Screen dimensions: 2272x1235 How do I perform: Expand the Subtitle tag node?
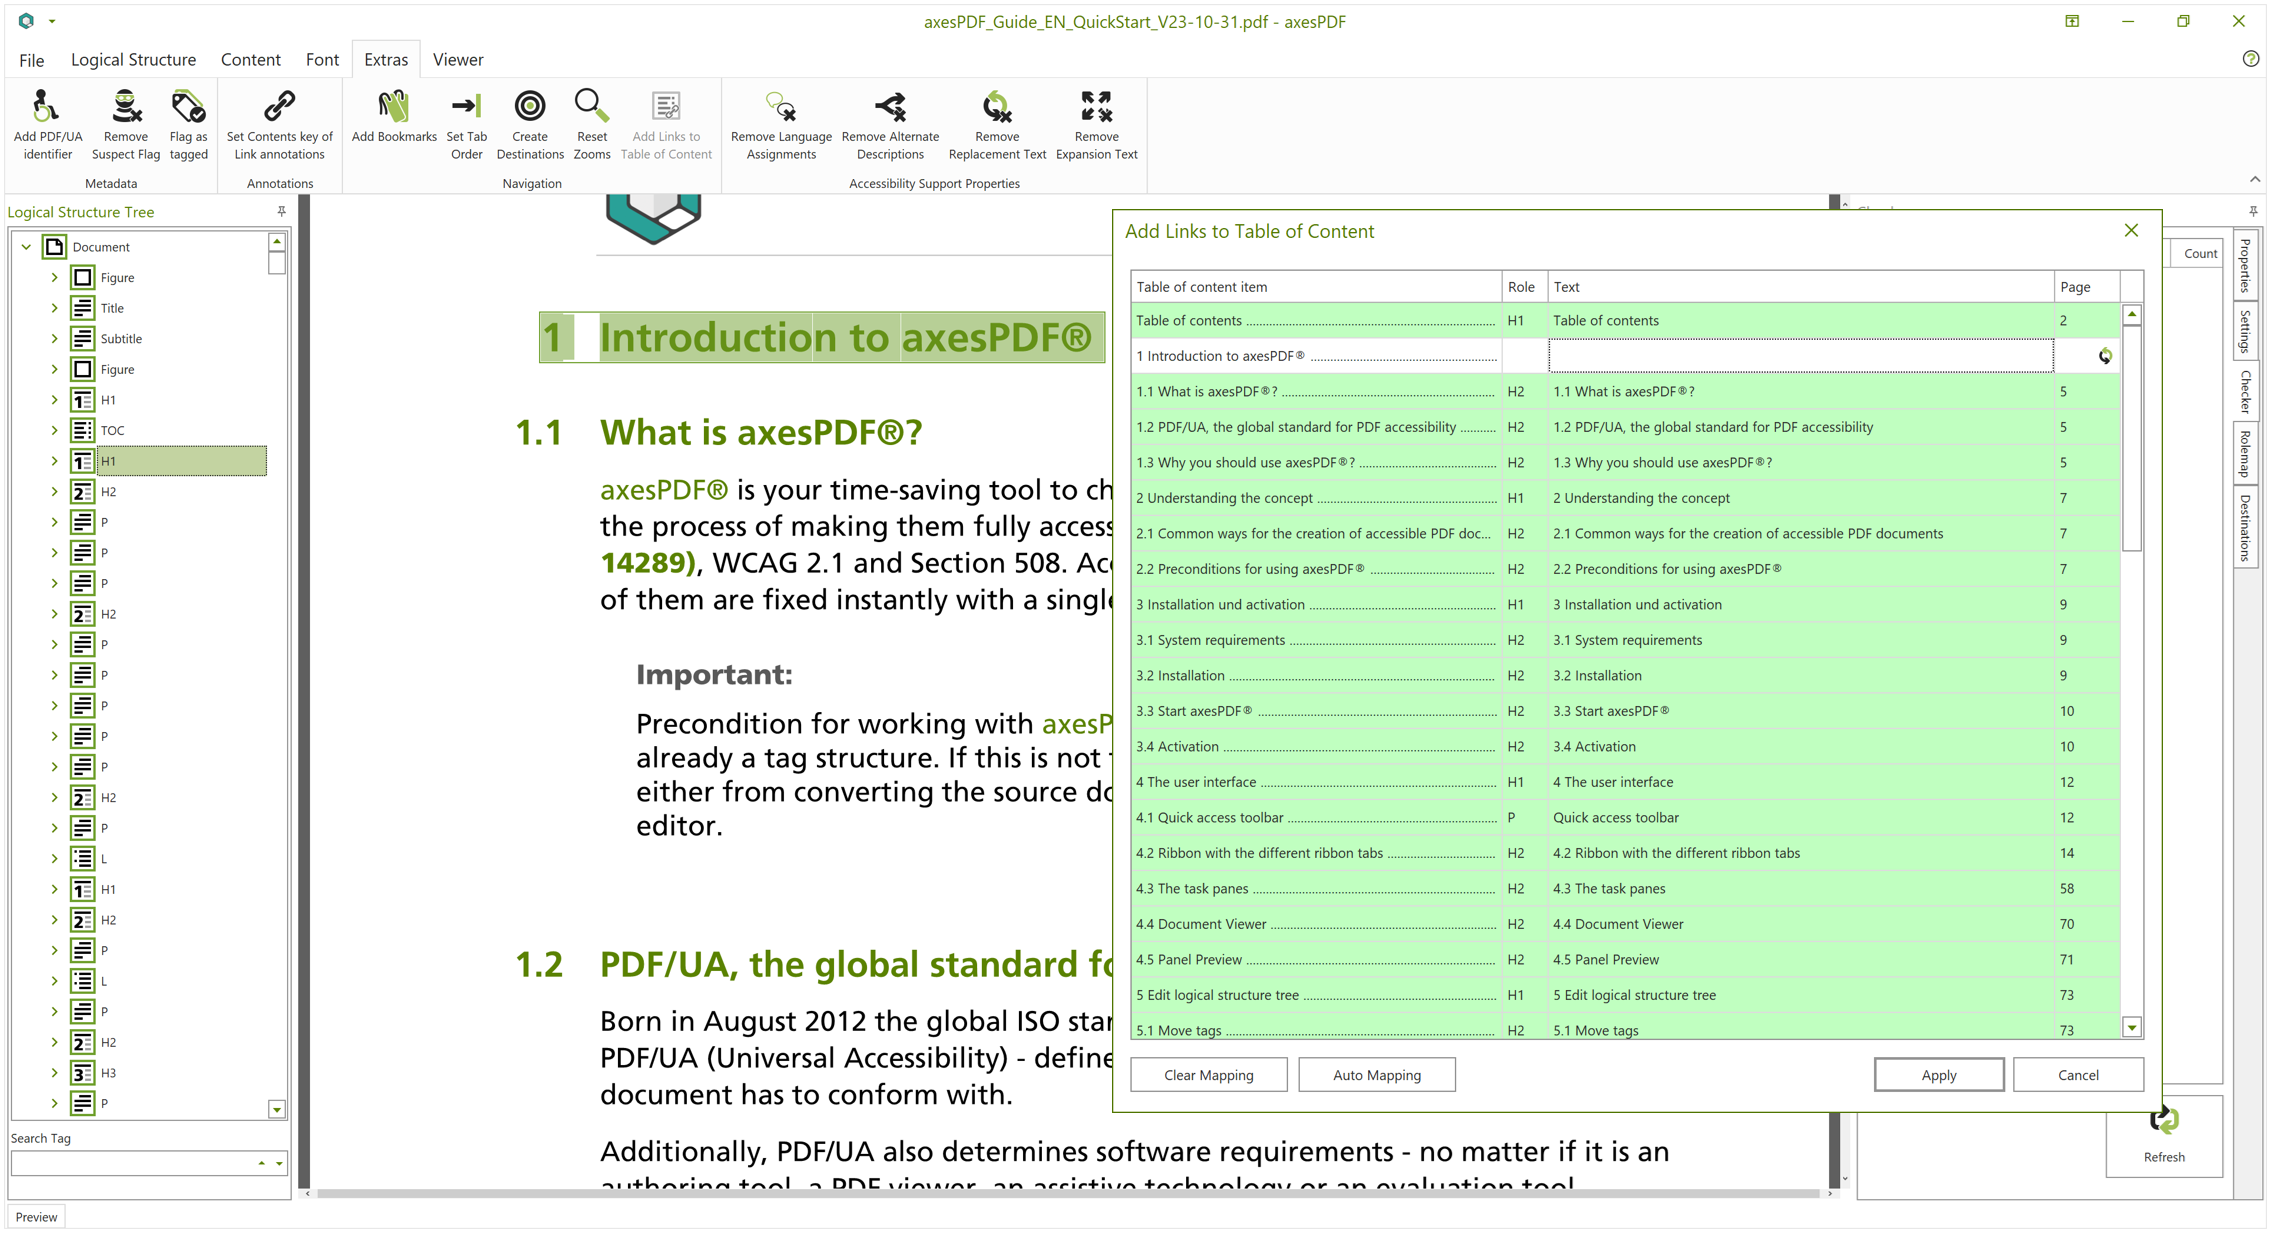point(54,339)
